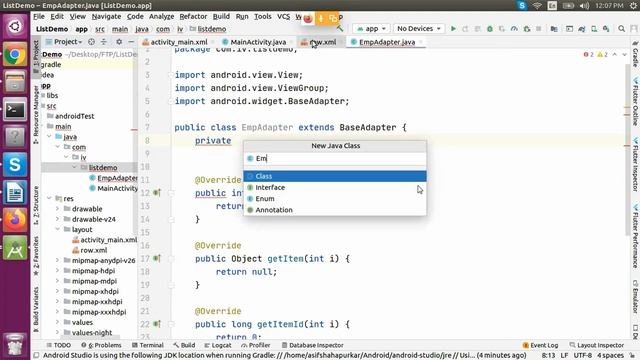Open the app run configuration dropdown
The height and width of the screenshot is (360, 640).
tap(371, 29)
